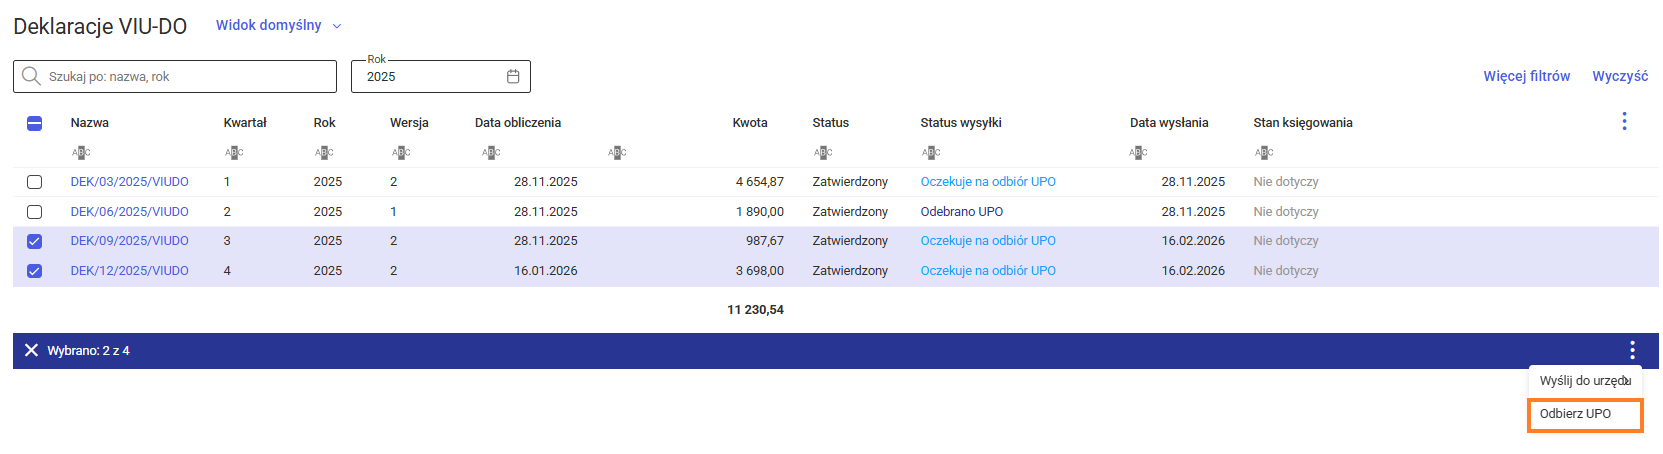1663x454 pixels.
Task: Click the Kwartał column filter icon
Action: (234, 152)
